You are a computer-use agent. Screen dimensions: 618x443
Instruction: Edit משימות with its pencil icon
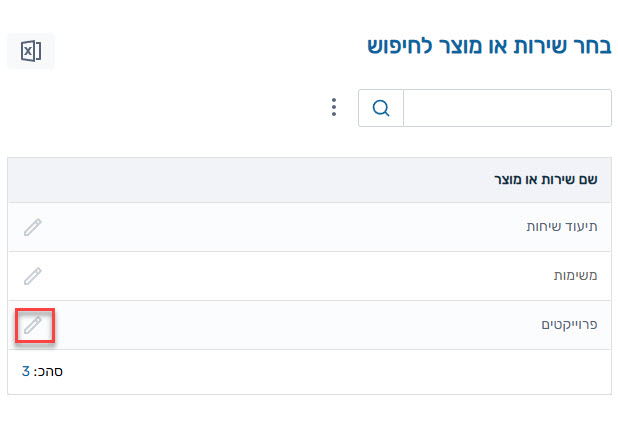pyautogui.click(x=33, y=276)
